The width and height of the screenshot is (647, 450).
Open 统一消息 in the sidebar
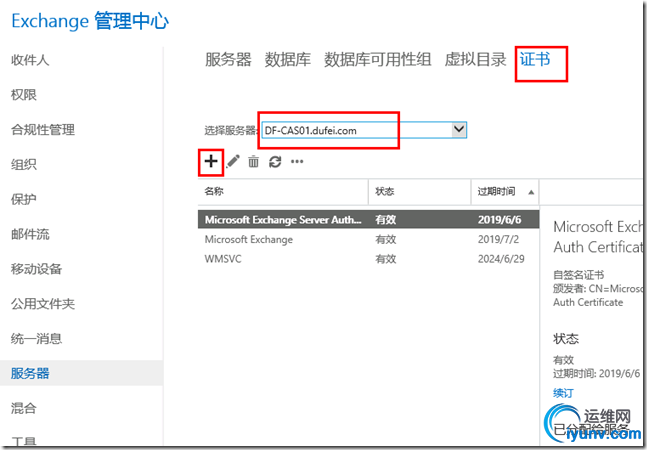[36, 339]
